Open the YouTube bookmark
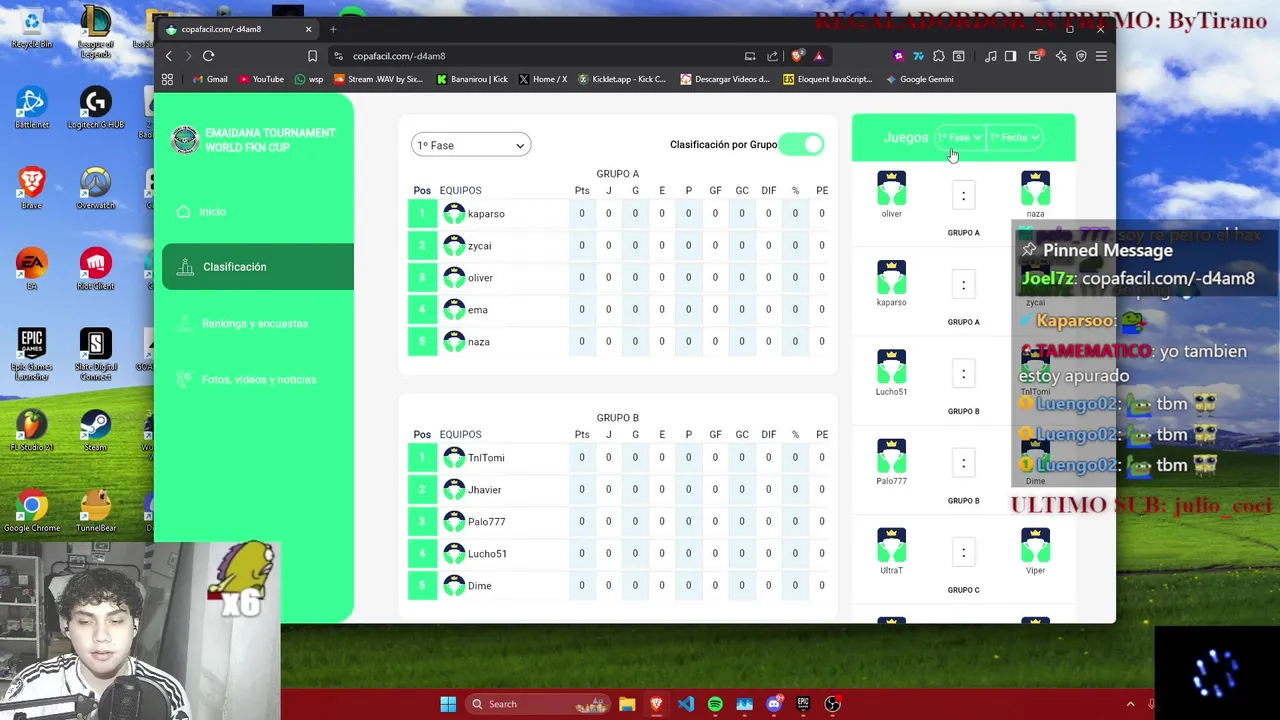1280x720 pixels. [x=261, y=79]
